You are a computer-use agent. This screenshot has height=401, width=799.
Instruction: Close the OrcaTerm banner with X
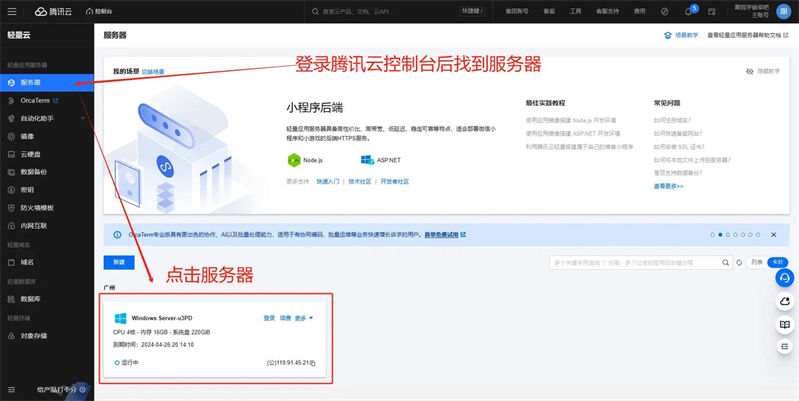pos(773,235)
